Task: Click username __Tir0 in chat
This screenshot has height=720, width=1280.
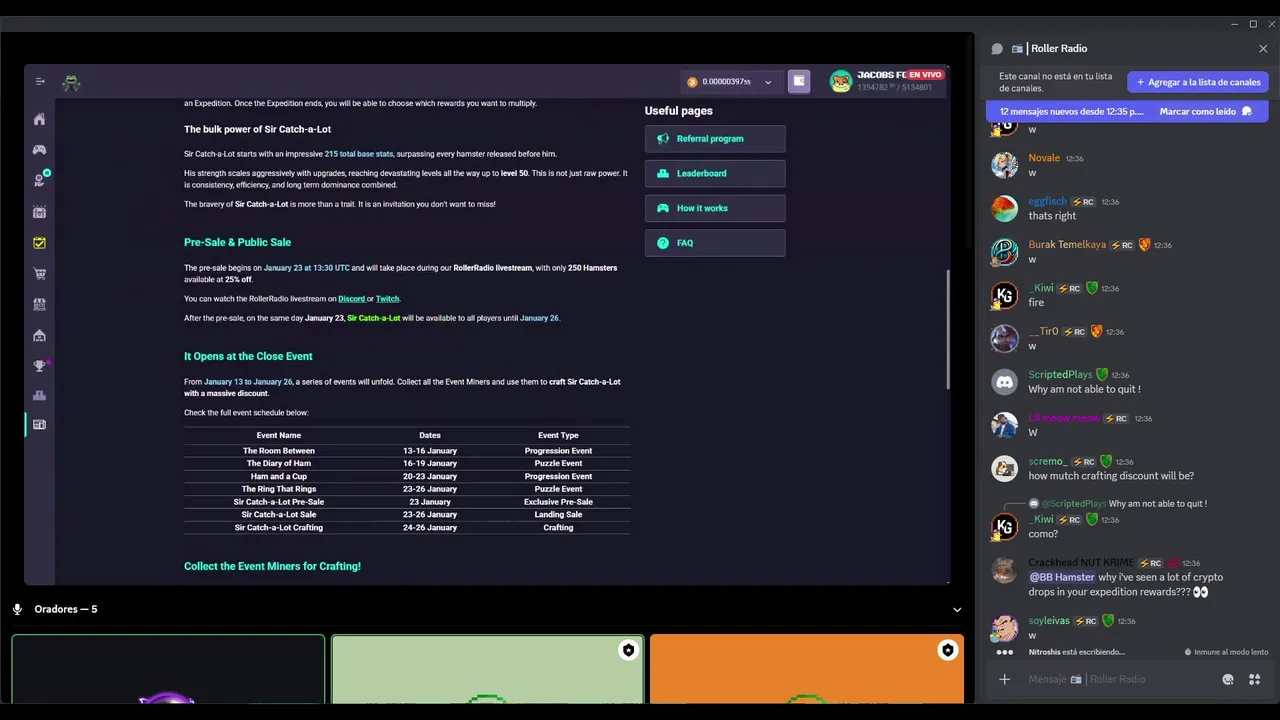Action: (x=1043, y=331)
